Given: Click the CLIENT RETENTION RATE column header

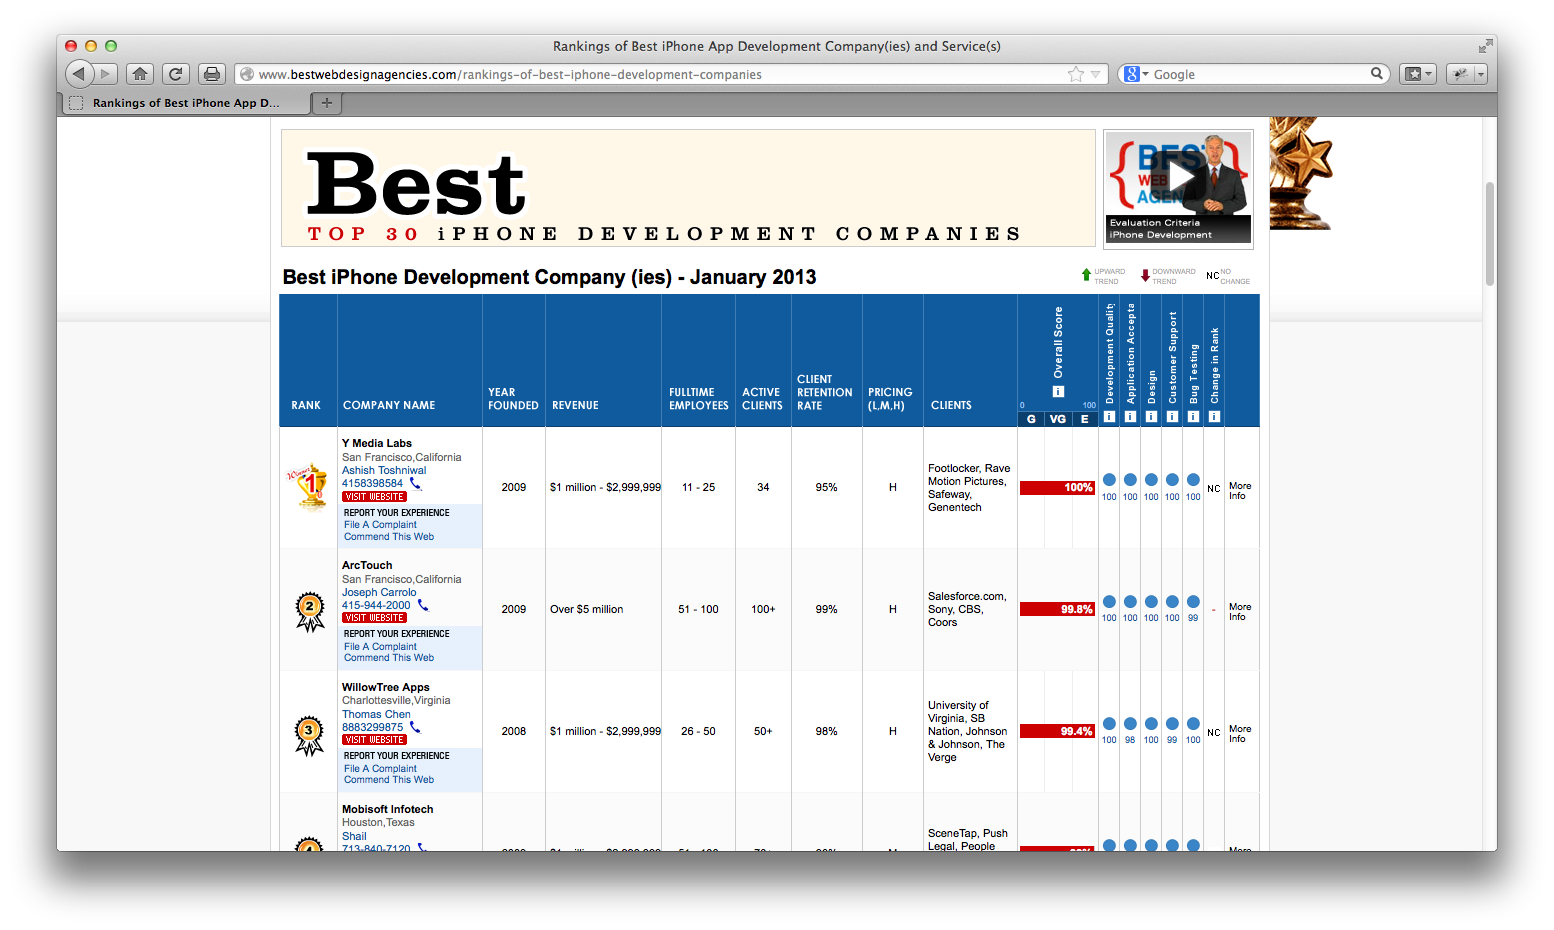Looking at the screenshot, I should coord(825,392).
